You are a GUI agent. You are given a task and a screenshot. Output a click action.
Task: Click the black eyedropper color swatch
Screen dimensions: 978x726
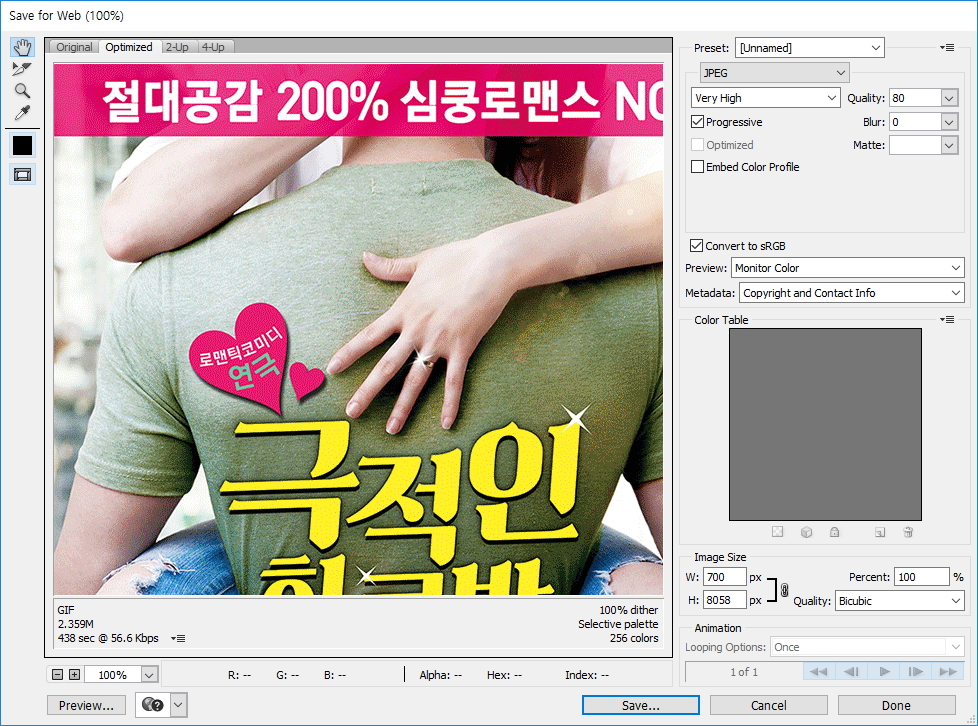coord(22,145)
